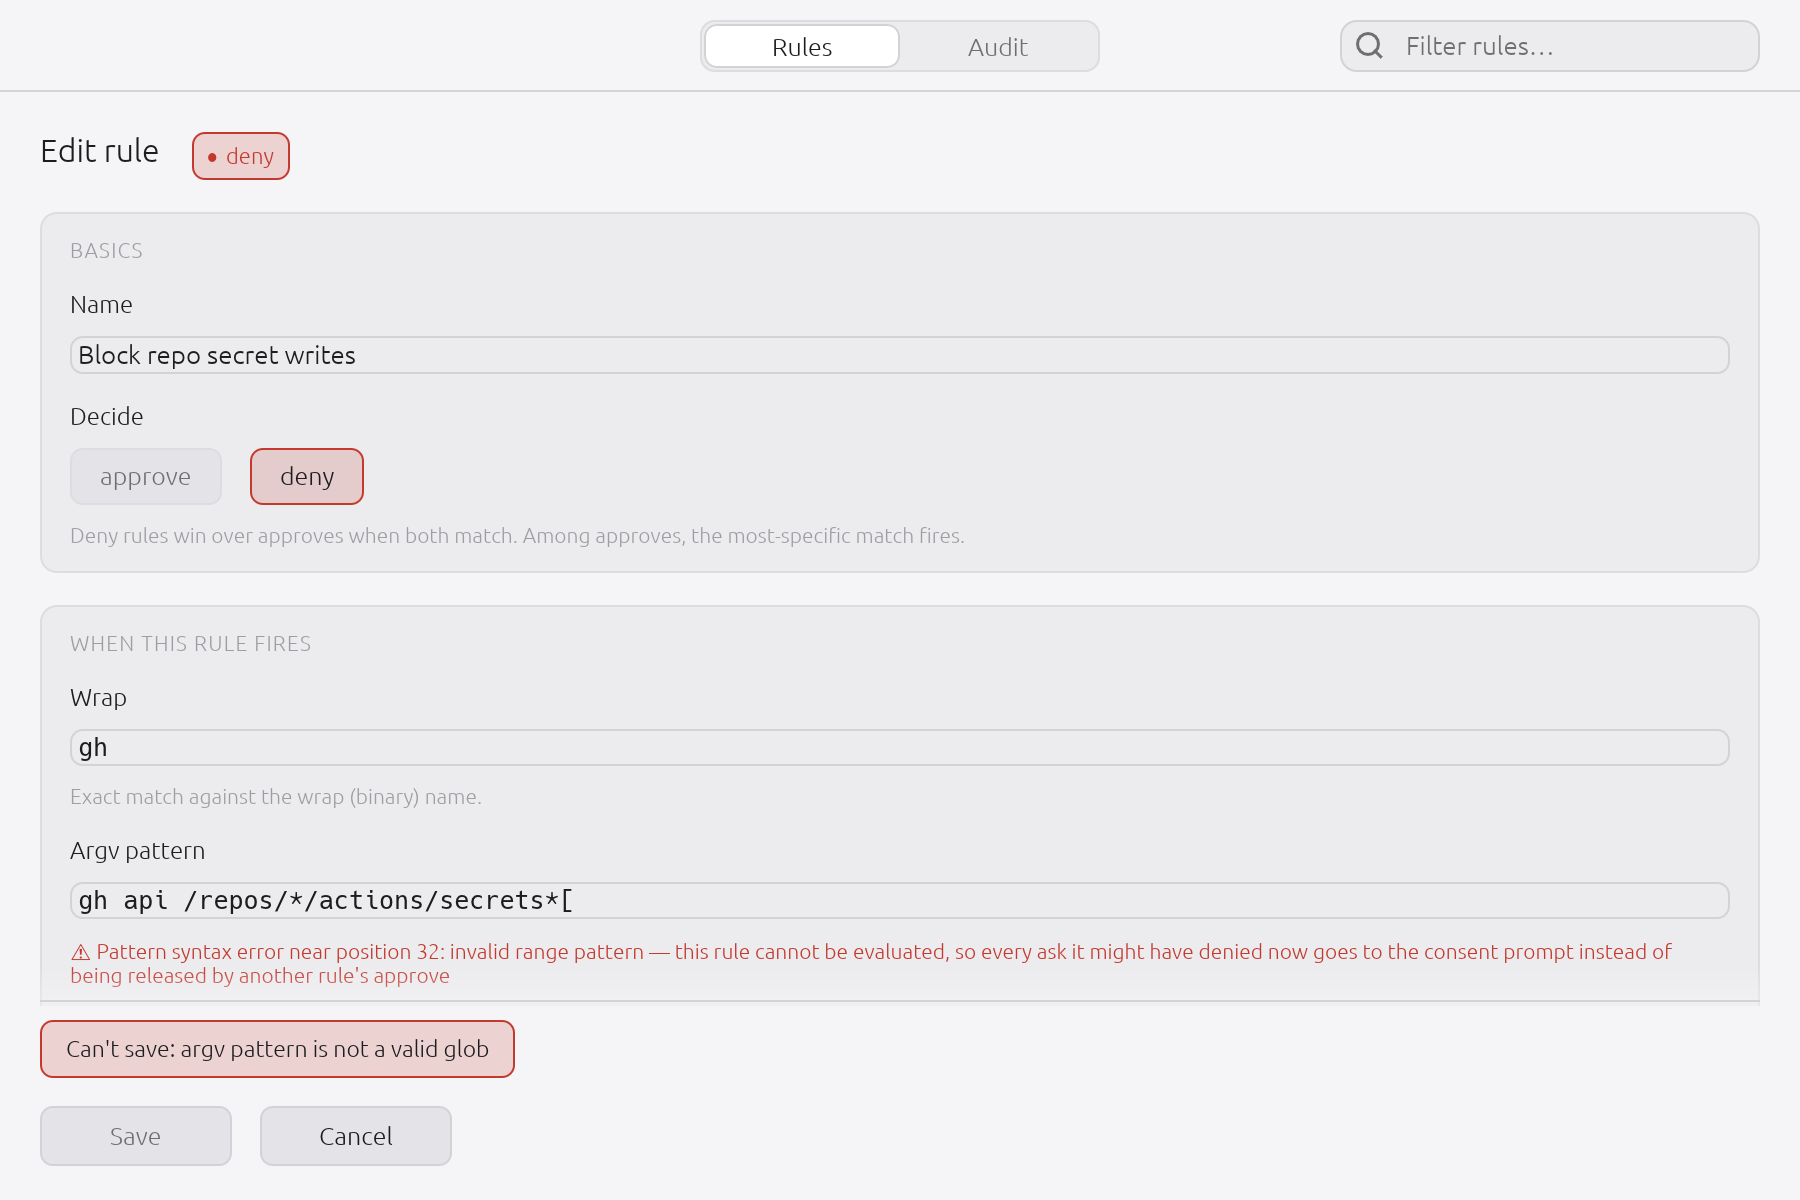Click the 'Exact match against the wrap' hint
The width and height of the screenshot is (1800, 1200).
[x=276, y=797]
